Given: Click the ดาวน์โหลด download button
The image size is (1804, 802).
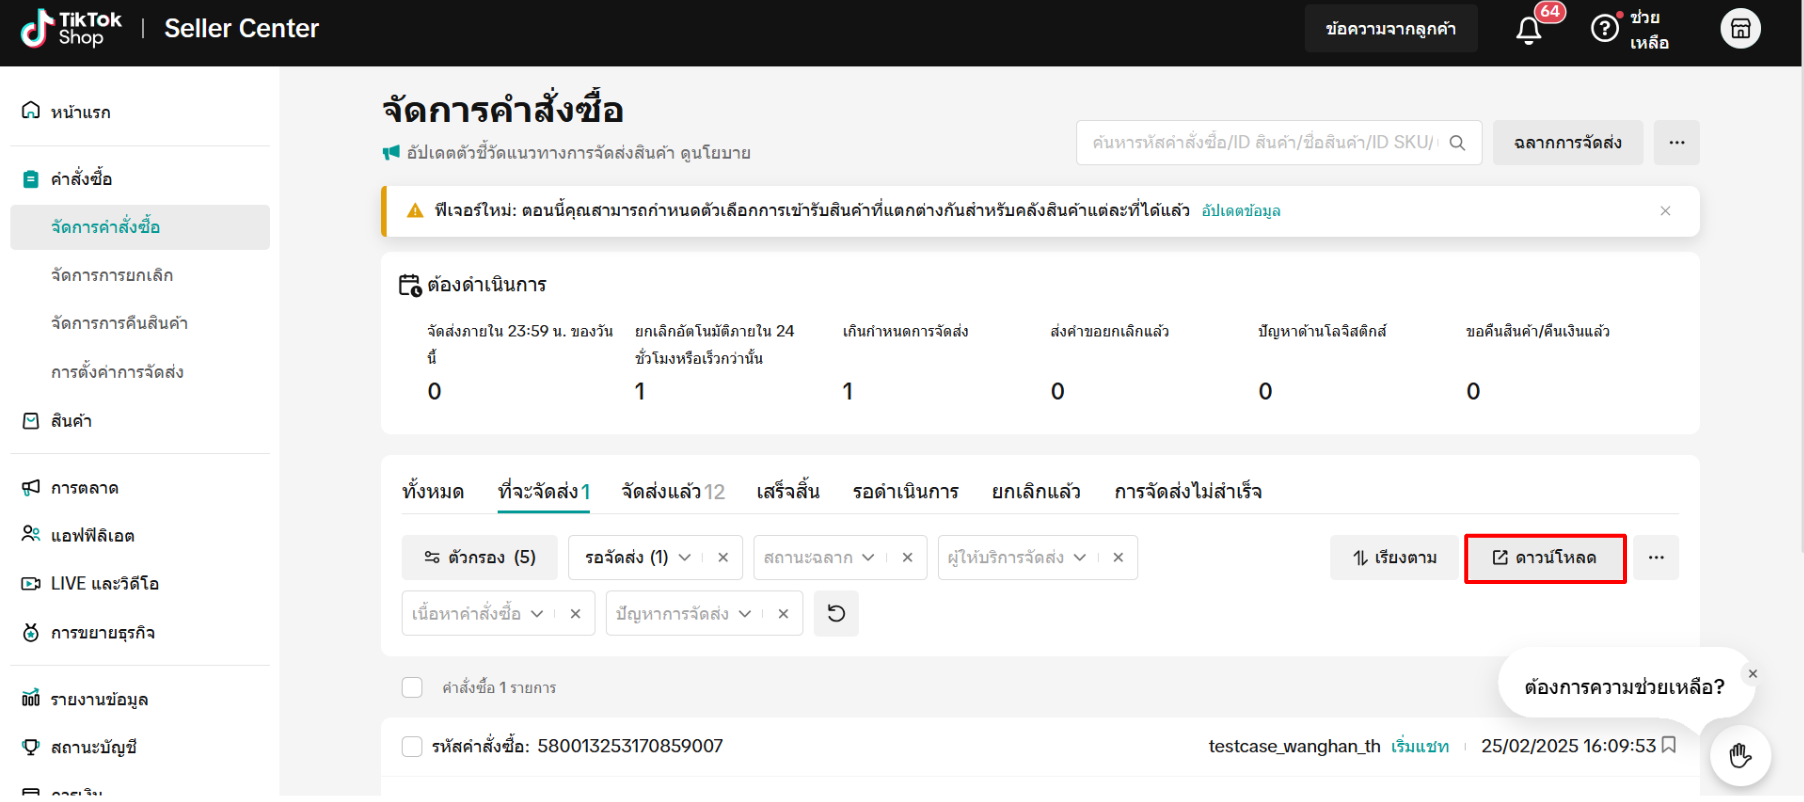Looking at the screenshot, I should (x=1545, y=558).
